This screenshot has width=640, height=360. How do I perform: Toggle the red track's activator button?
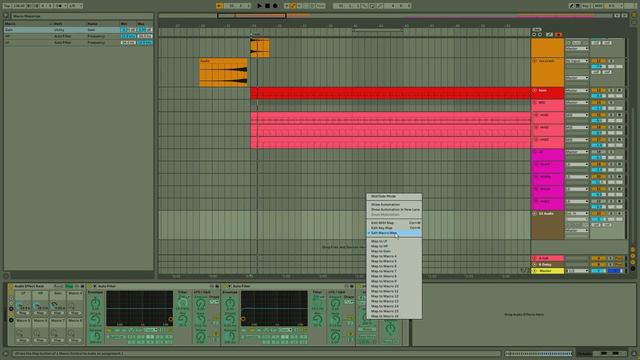pos(598,90)
